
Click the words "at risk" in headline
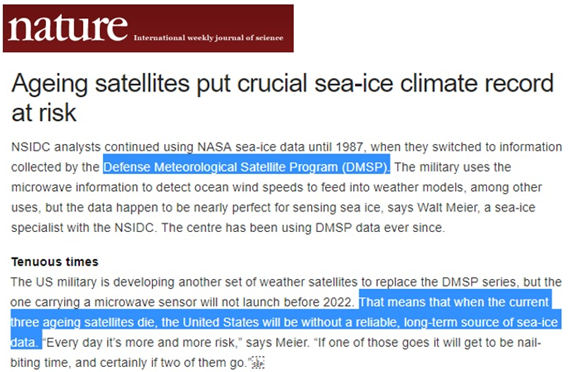pos(44,113)
